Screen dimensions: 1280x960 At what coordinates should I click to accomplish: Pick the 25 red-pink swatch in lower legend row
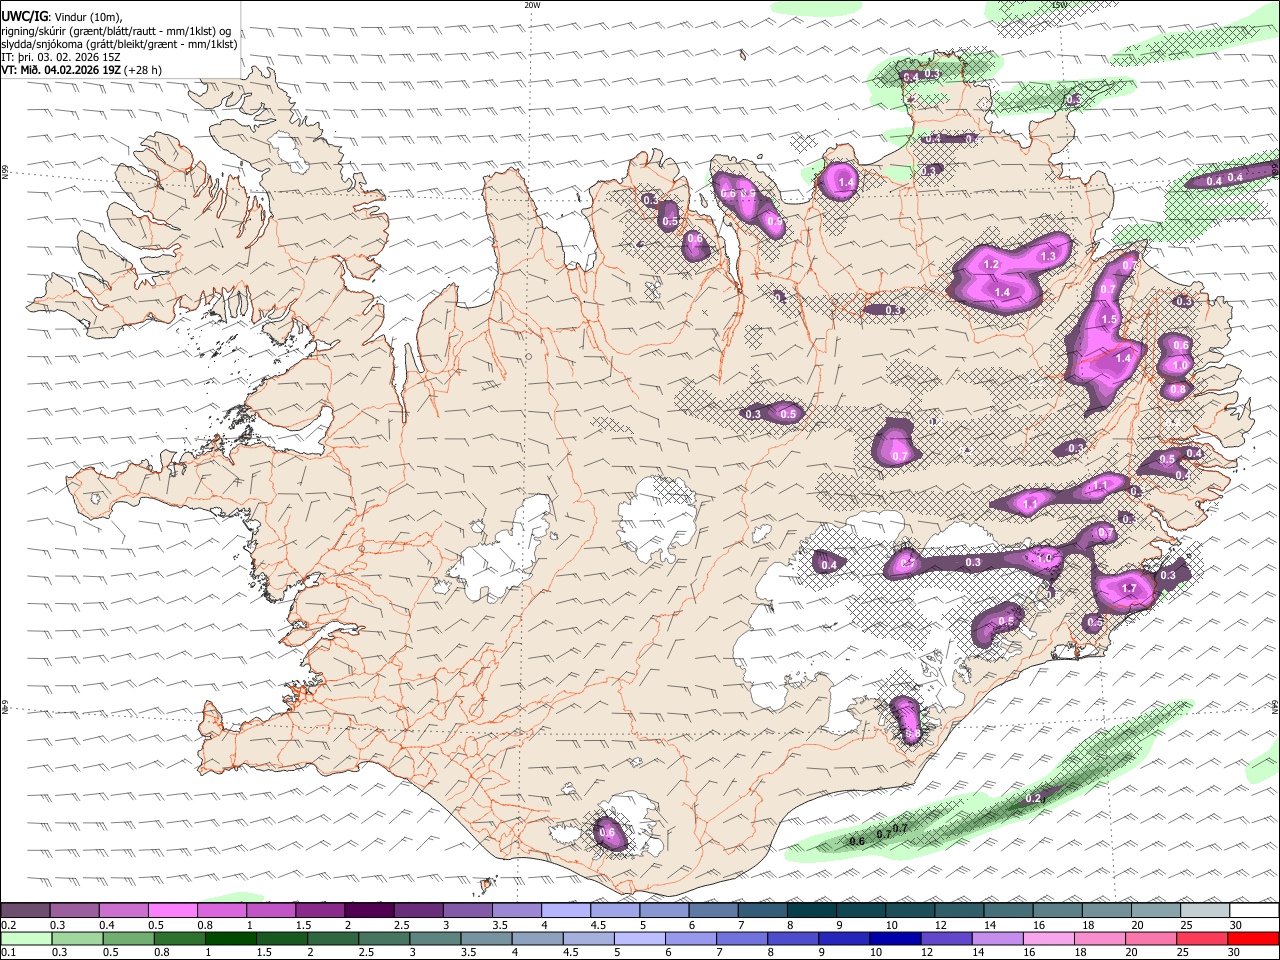pyautogui.click(x=1202, y=939)
